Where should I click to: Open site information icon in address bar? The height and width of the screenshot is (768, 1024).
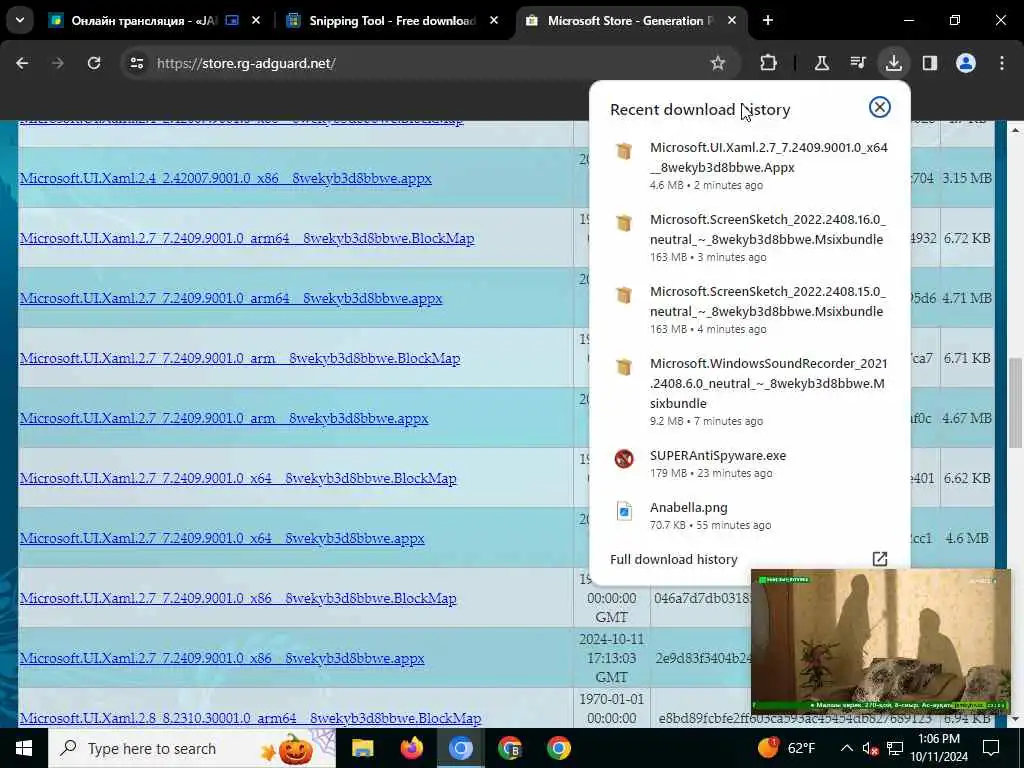coord(136,63)
